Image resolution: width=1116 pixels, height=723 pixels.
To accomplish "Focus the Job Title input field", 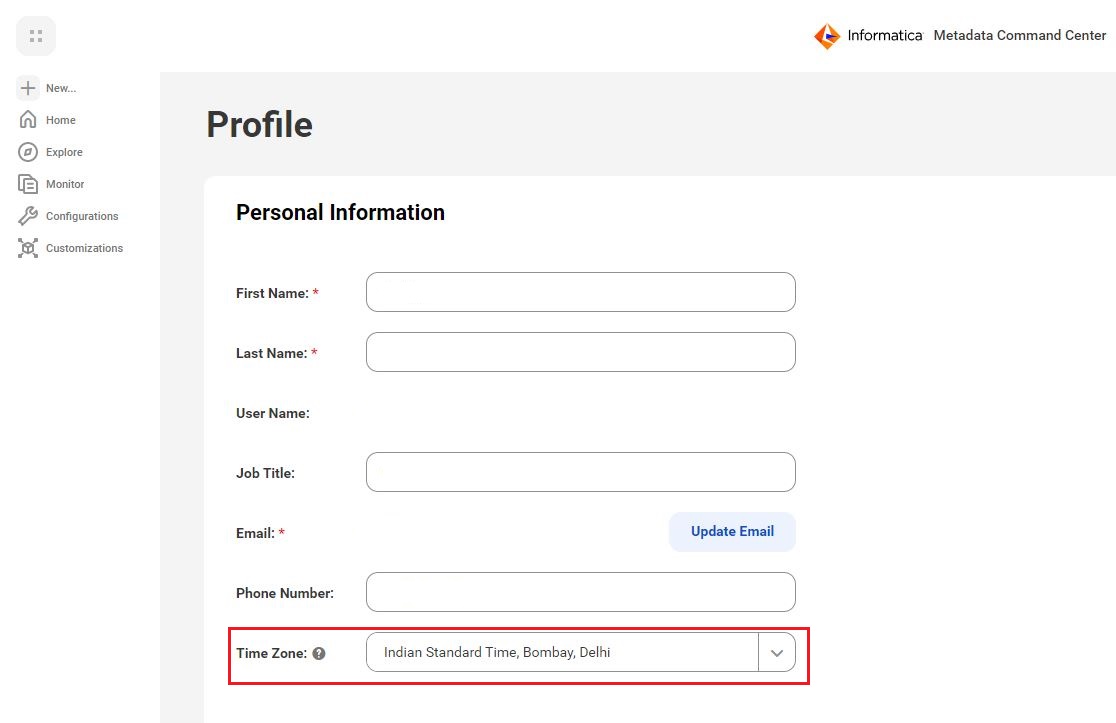I will 581,472.
